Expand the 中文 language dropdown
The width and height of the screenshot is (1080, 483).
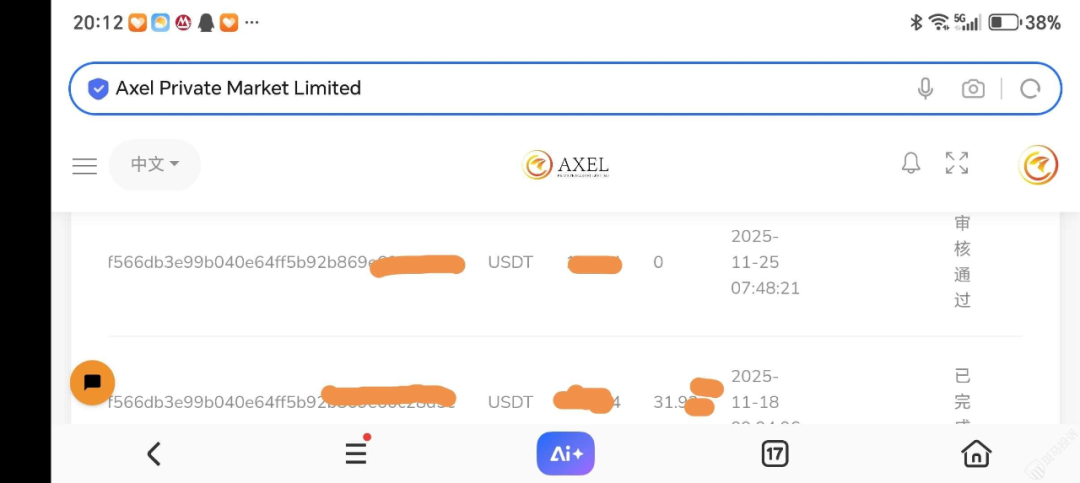(155, 165)
